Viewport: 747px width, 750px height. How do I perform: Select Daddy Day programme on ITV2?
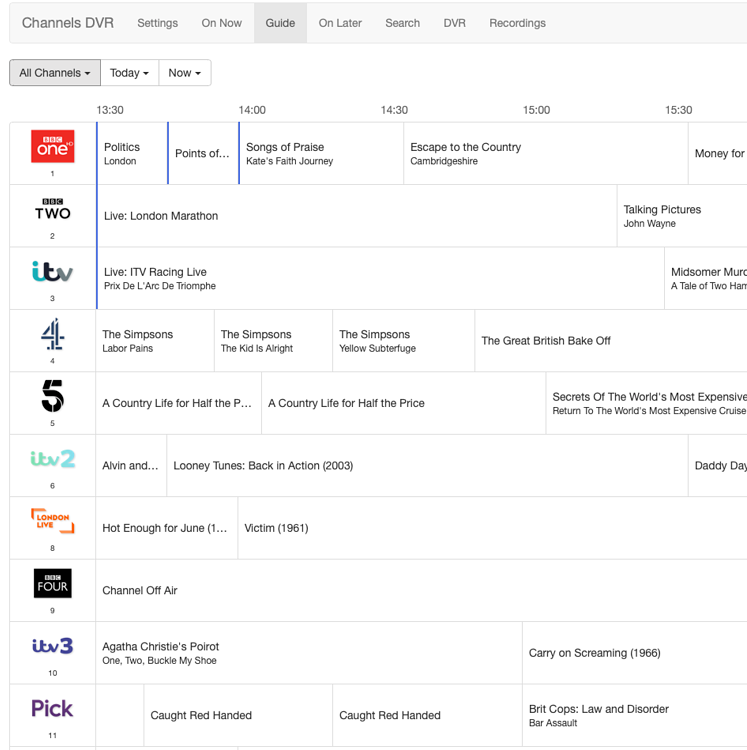[718, 465]
